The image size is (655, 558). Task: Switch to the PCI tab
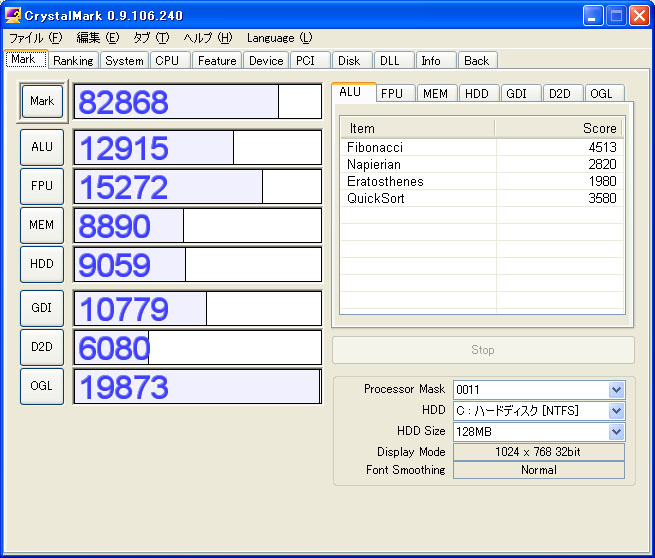[x=310, y=61]
